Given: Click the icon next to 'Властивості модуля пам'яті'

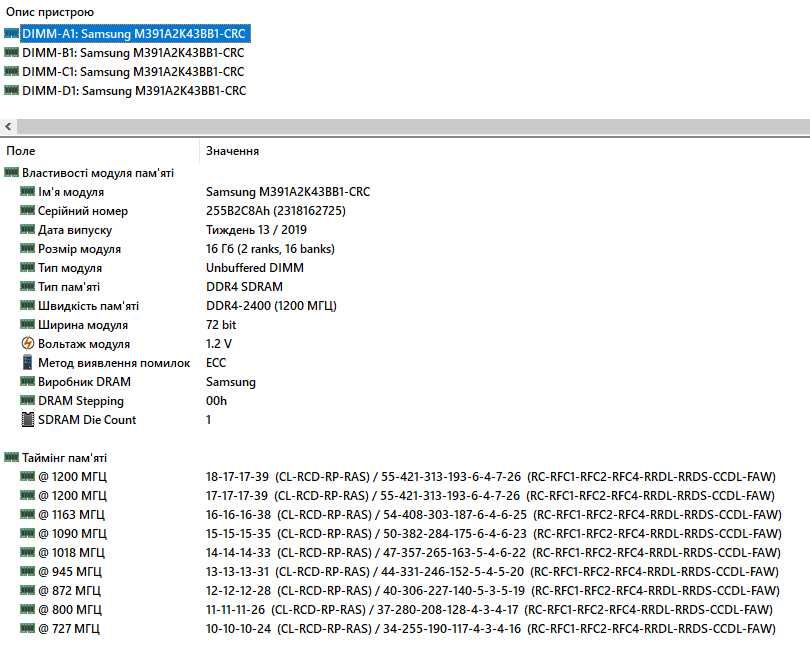Looking at the screenshot, I should (x=11, y=173).
